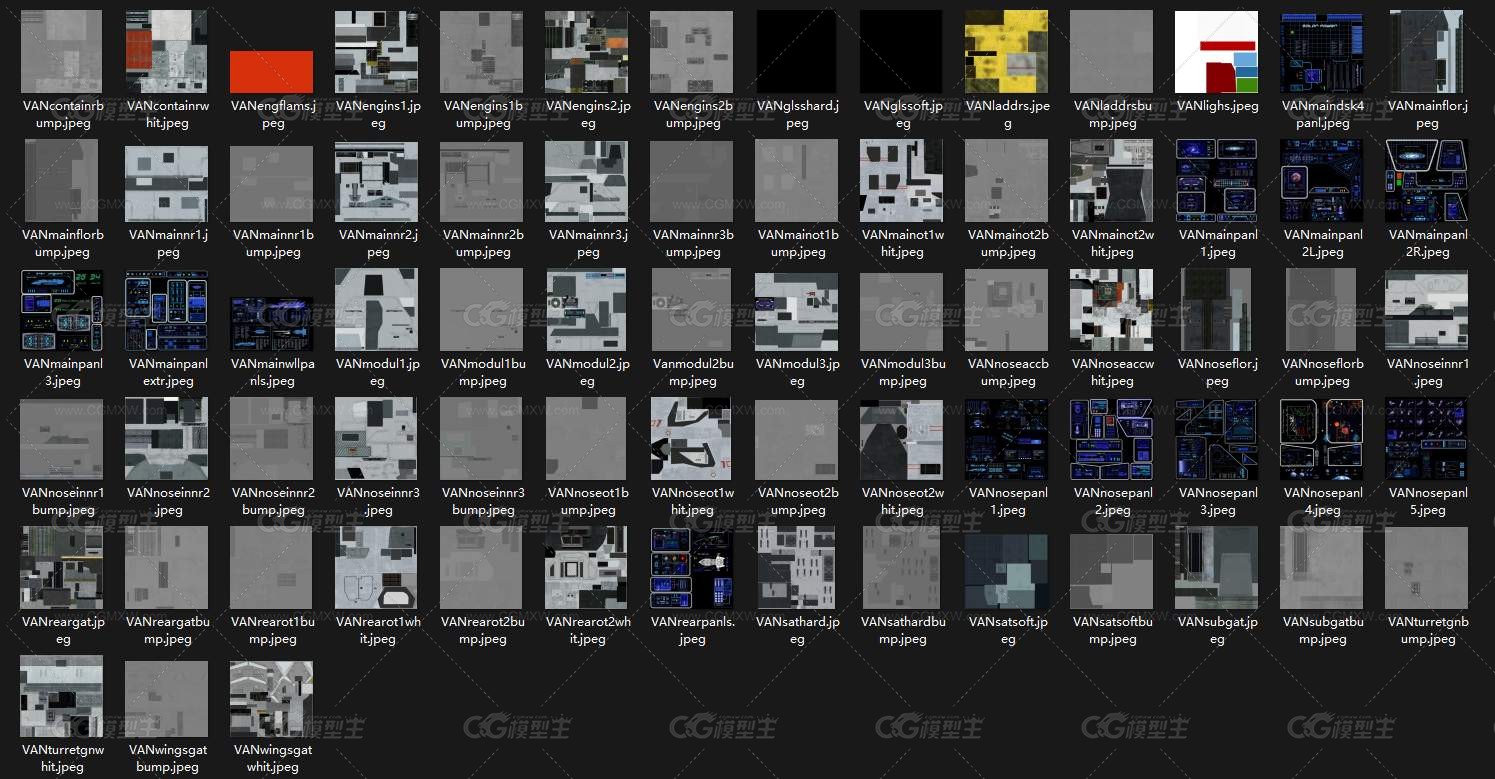
Task: Click the filename label VANnoseflorbump.jpeg
Action: pos(1322,372)
